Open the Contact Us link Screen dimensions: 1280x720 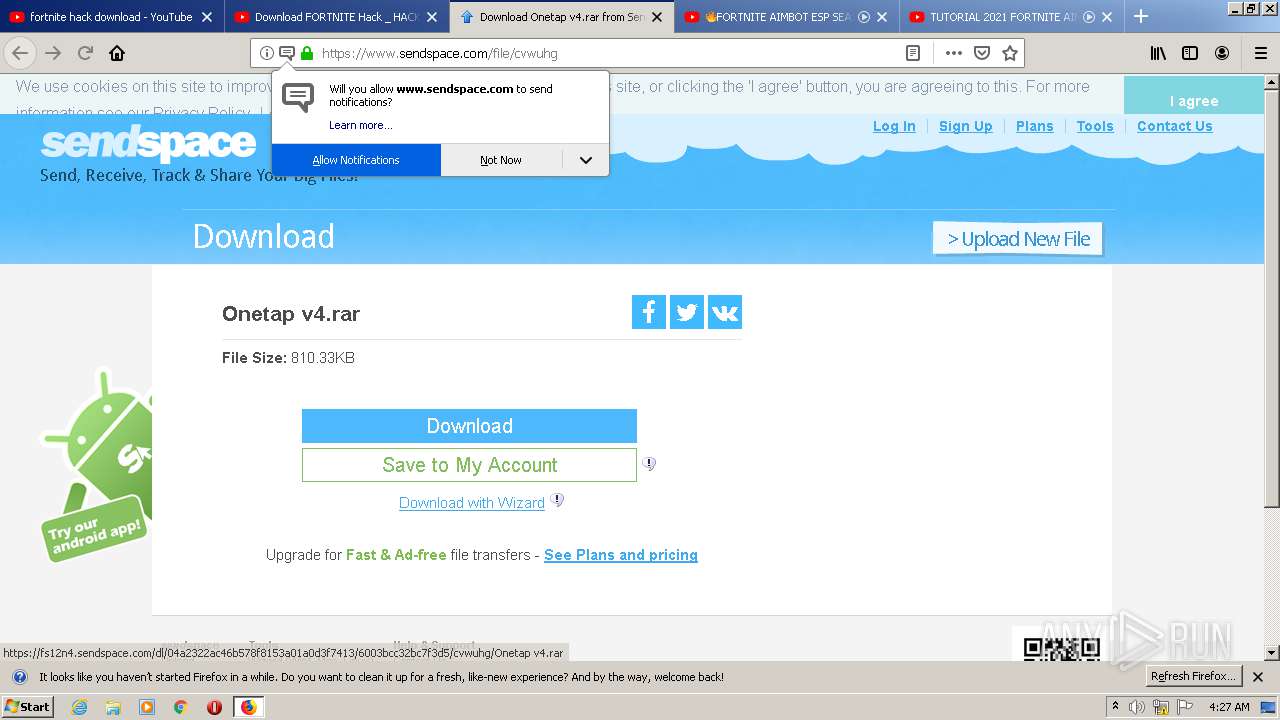(1175, 126)
